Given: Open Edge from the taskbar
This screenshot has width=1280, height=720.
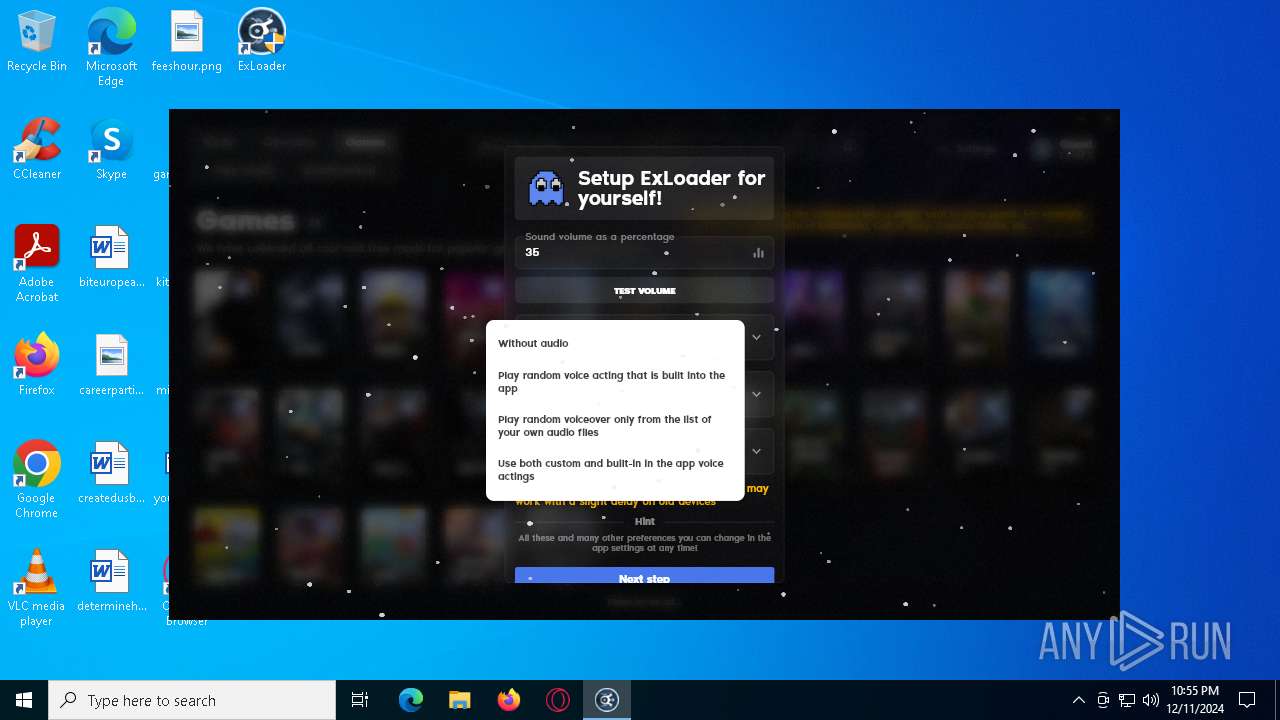Looking at the screenshot, I should click(x=411, y=700).
